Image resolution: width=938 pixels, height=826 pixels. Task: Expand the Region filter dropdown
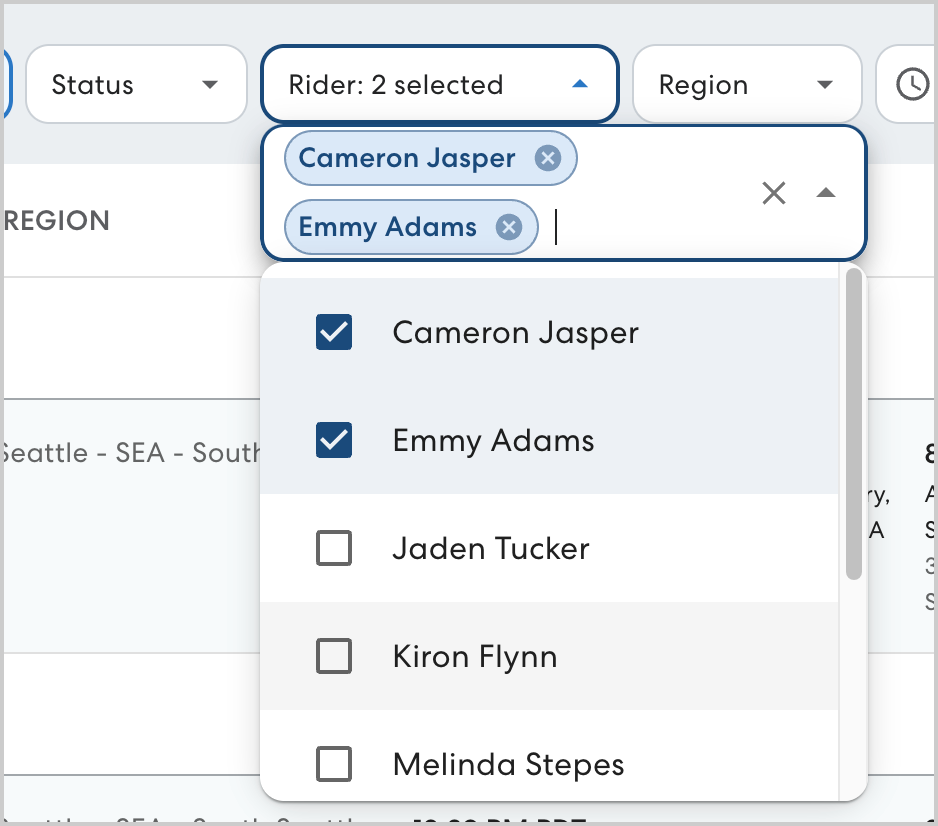click(746, 85)
